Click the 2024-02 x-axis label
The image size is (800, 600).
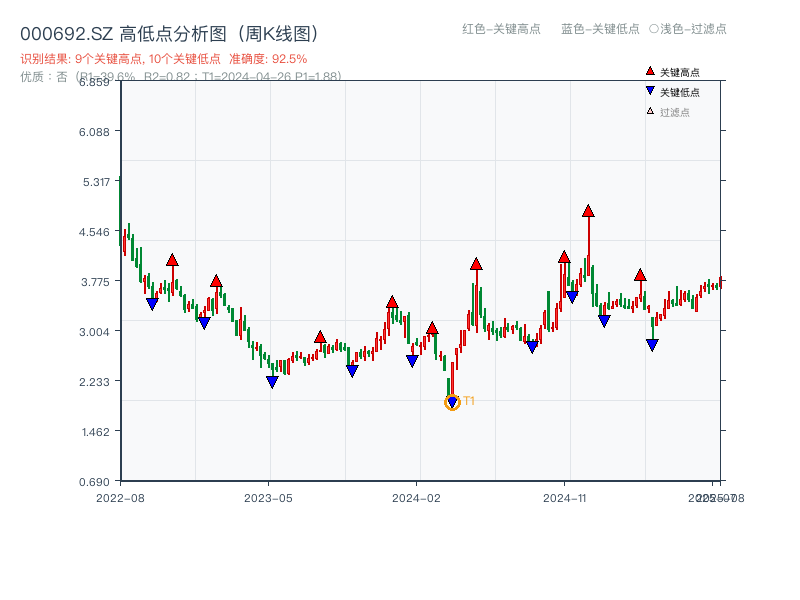[x=416, y=498]
